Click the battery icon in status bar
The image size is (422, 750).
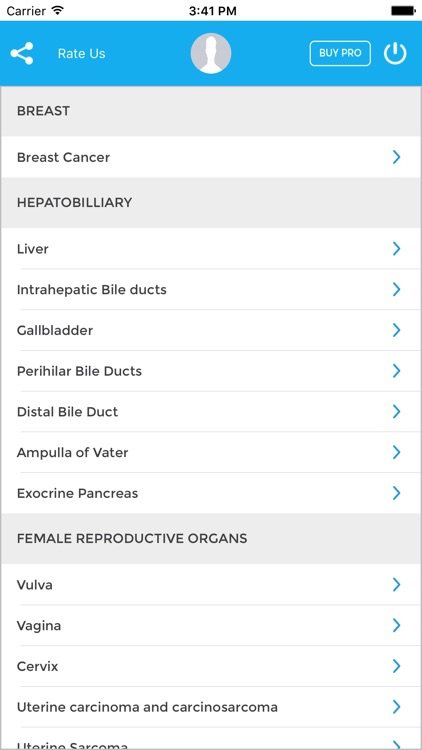pyautogui.click(x=403, y=11)
